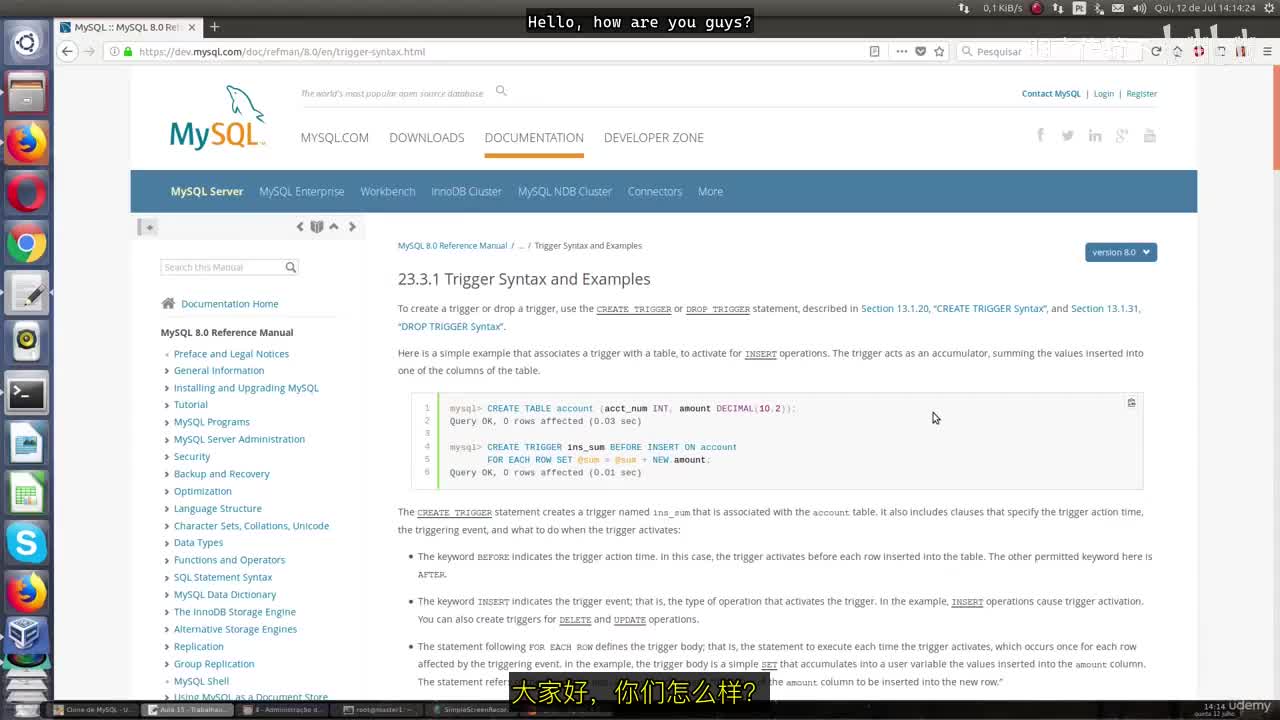Viewport: 1280px width, 720px height.
Task: Open MYSQL.COM top navigation tab
Action: tap(335, 138)
